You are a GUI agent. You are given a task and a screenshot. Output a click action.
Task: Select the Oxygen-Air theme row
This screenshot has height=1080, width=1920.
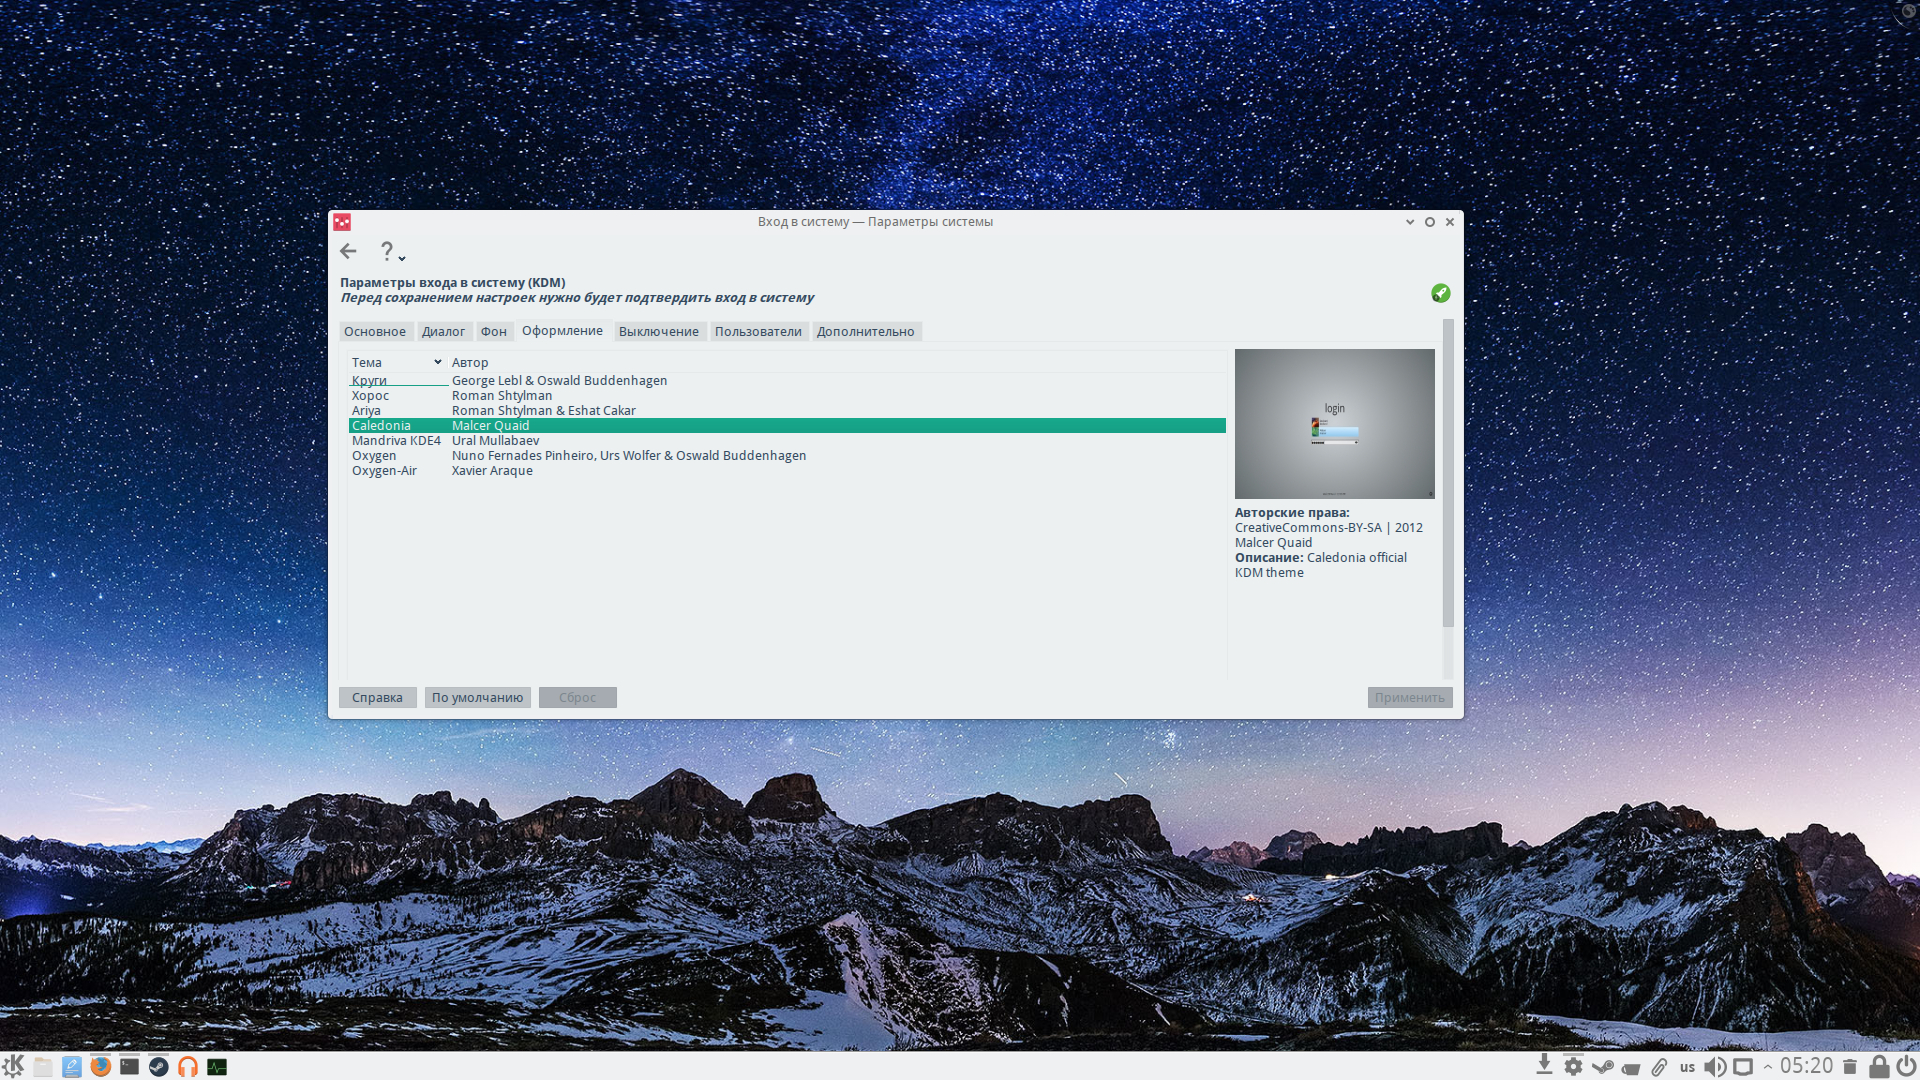pyautogui.click(x=384, y=471)
